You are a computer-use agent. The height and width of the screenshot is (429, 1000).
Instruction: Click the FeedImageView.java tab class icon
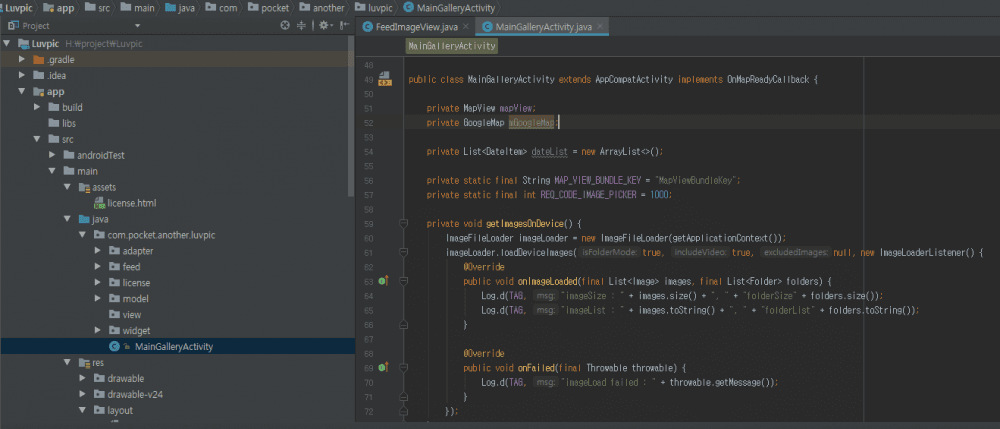tap(367, 27)
